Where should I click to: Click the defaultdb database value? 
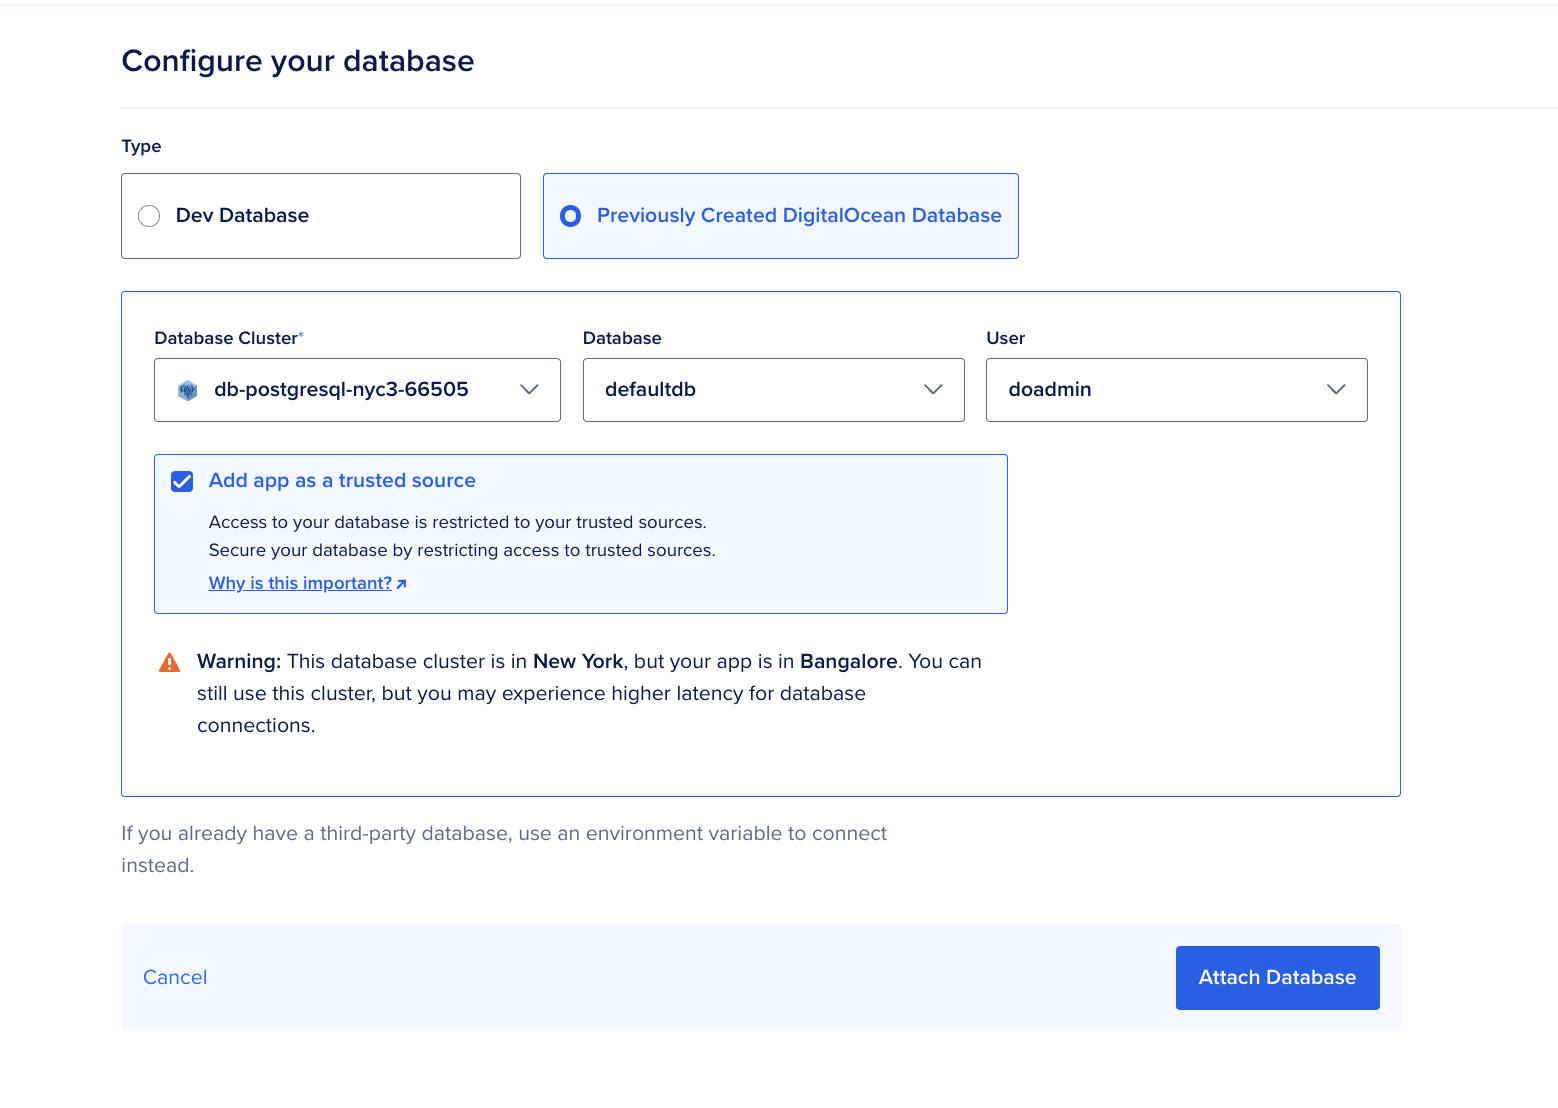[x=650, y=390]
